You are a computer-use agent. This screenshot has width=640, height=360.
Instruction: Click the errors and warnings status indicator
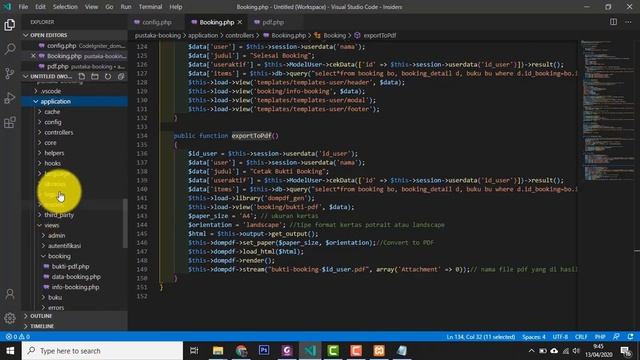pos(18,337)
